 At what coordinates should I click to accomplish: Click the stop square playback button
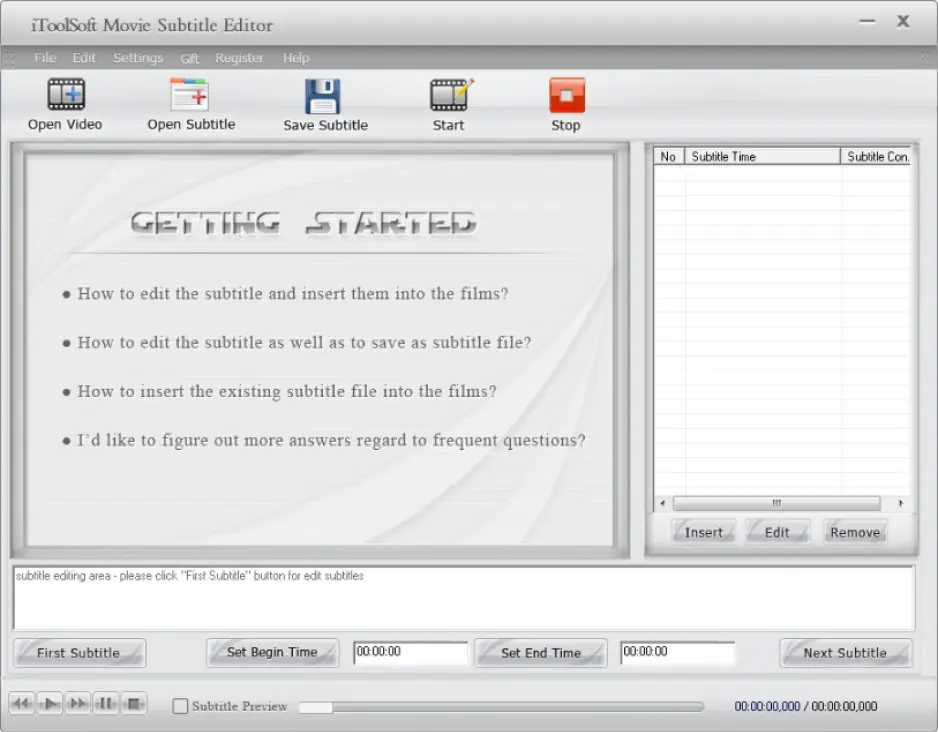pos(133,703)
